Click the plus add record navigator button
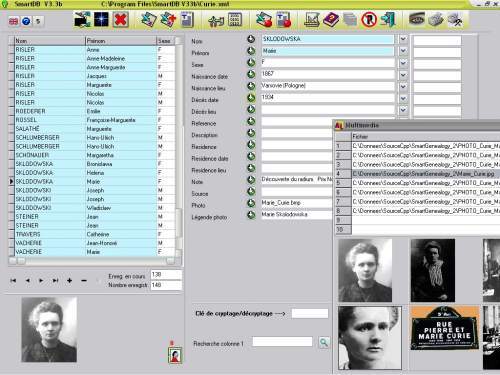 click(x=69, y=281)
